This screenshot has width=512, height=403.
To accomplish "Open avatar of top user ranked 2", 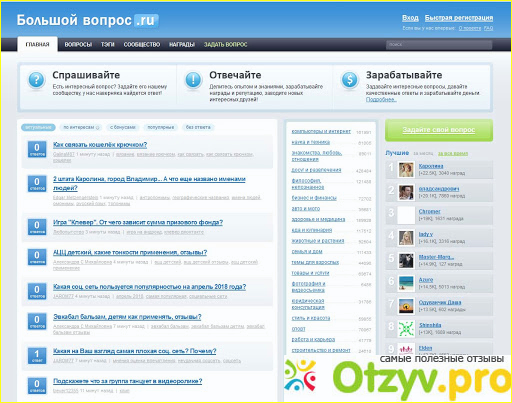I will [406, 192].
